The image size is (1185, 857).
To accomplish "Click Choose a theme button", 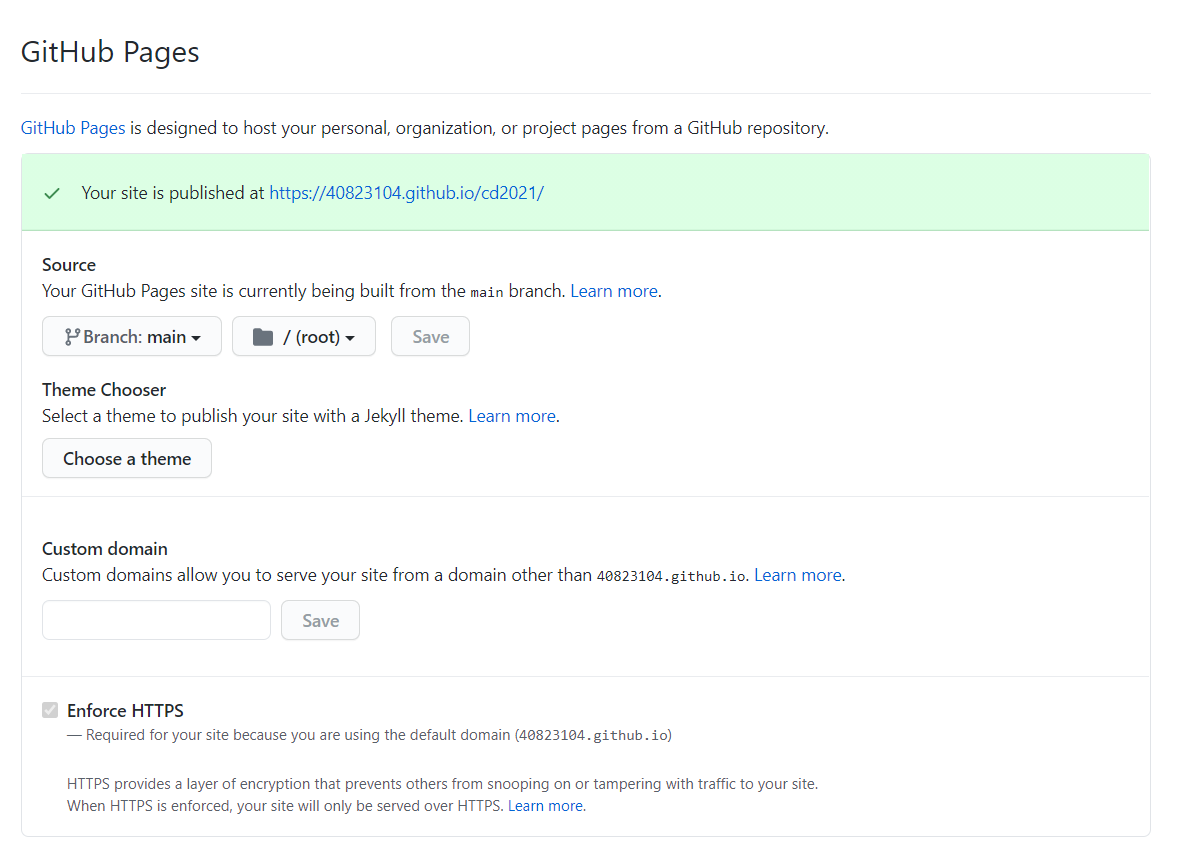I will pyautogui.click(x=127, y=458).
